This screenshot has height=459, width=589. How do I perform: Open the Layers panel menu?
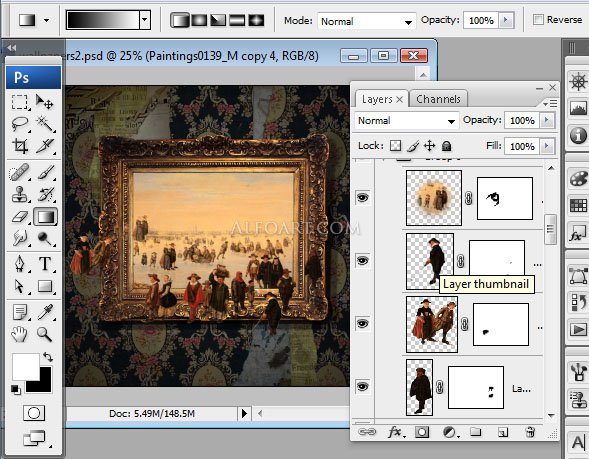(x=550, y=103)
